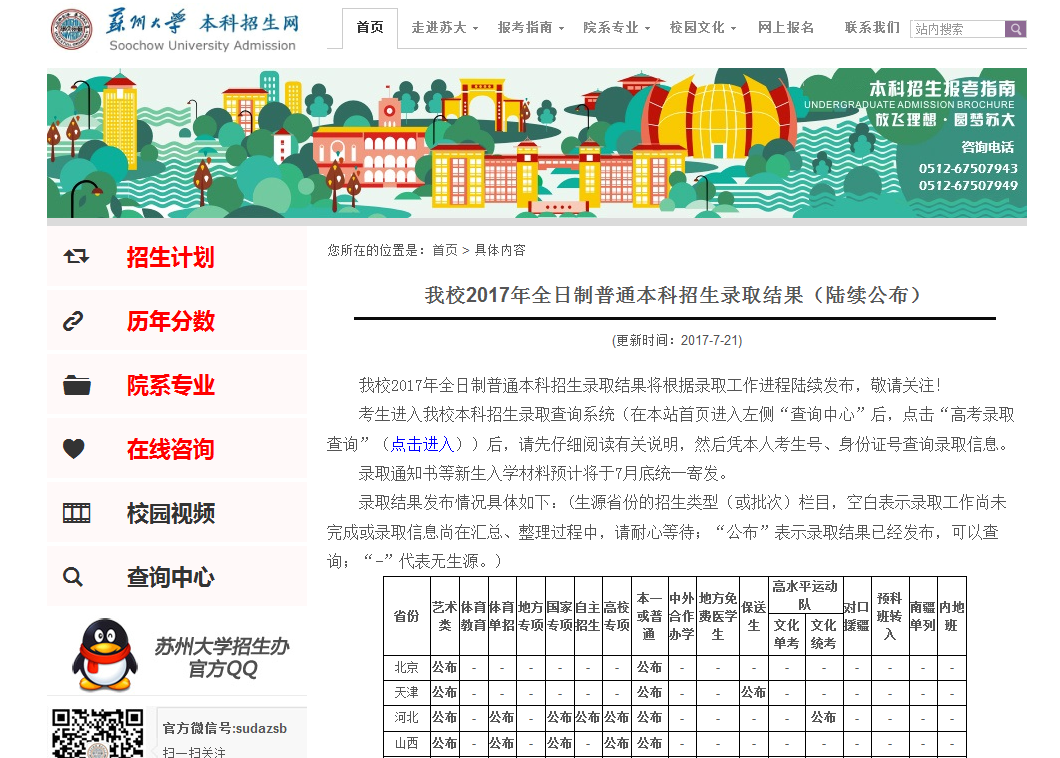Click the film strip icon beside 校园视频
1060x758 pixels.
pos(76,513)
